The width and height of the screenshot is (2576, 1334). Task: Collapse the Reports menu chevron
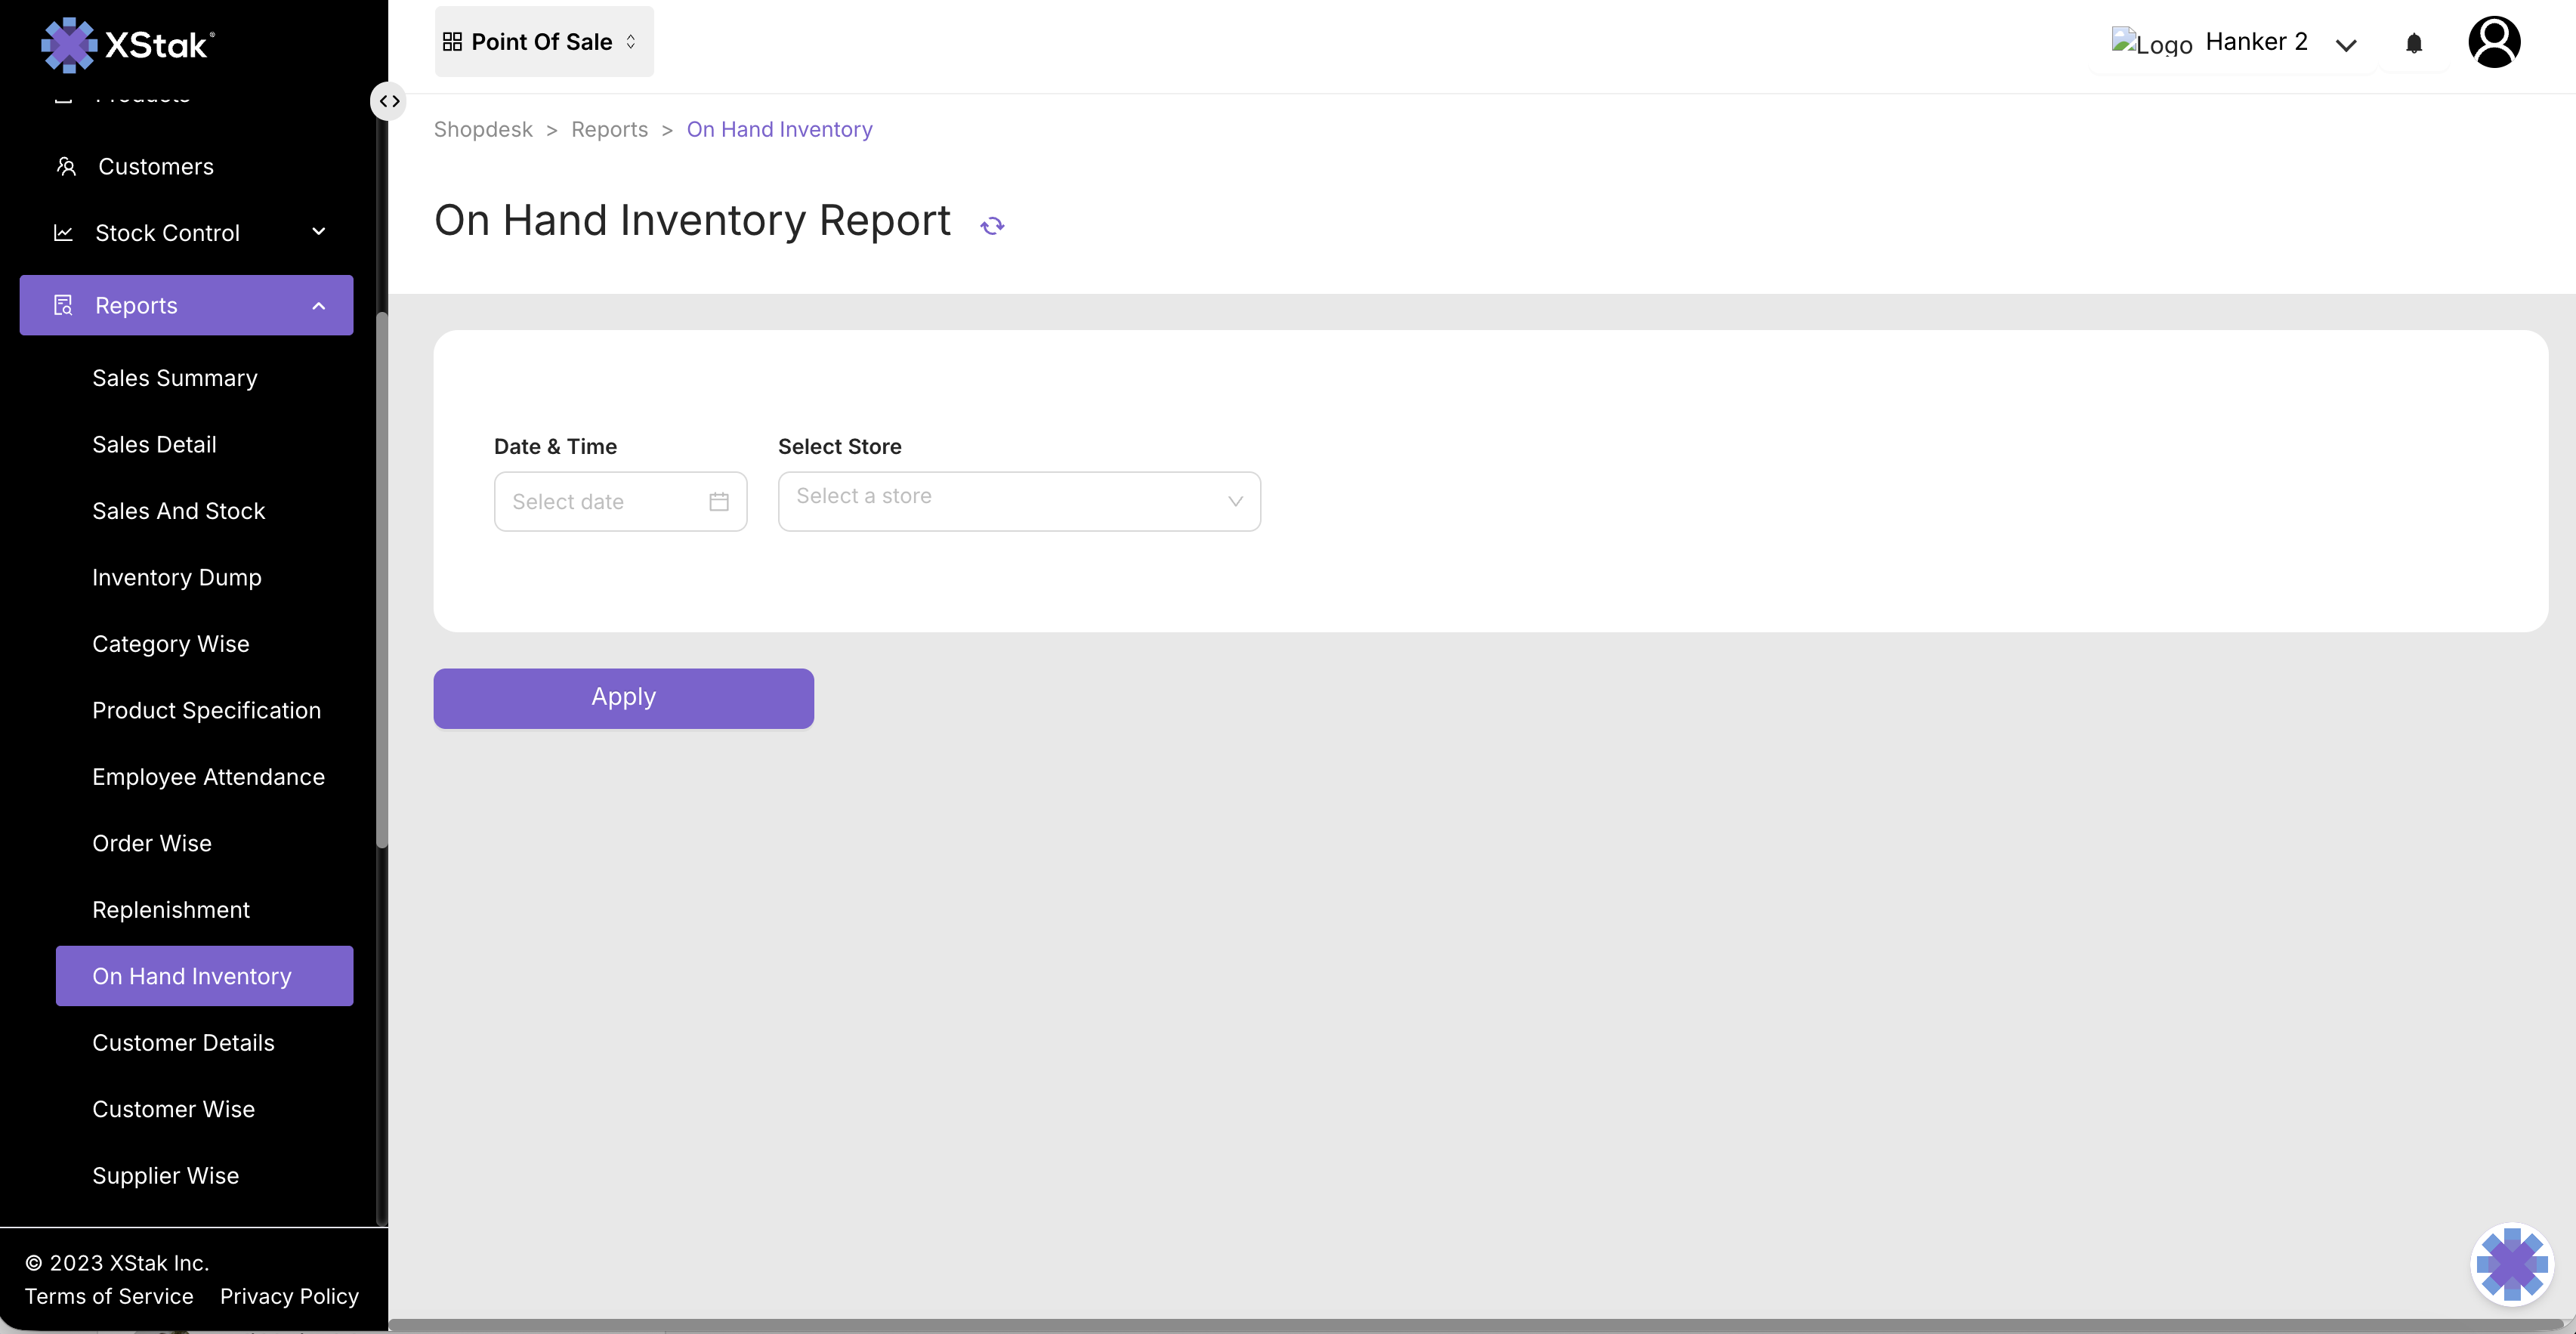[x=319, y=305]
